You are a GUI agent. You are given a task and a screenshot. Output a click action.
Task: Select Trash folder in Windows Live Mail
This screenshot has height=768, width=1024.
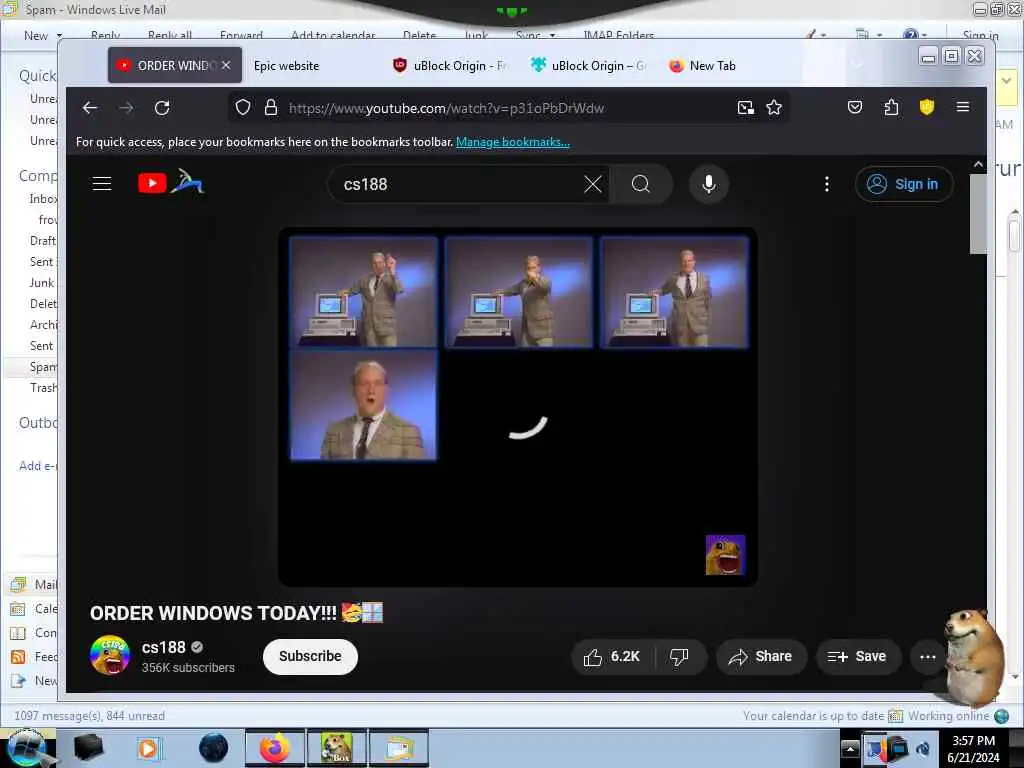[42, 387]
